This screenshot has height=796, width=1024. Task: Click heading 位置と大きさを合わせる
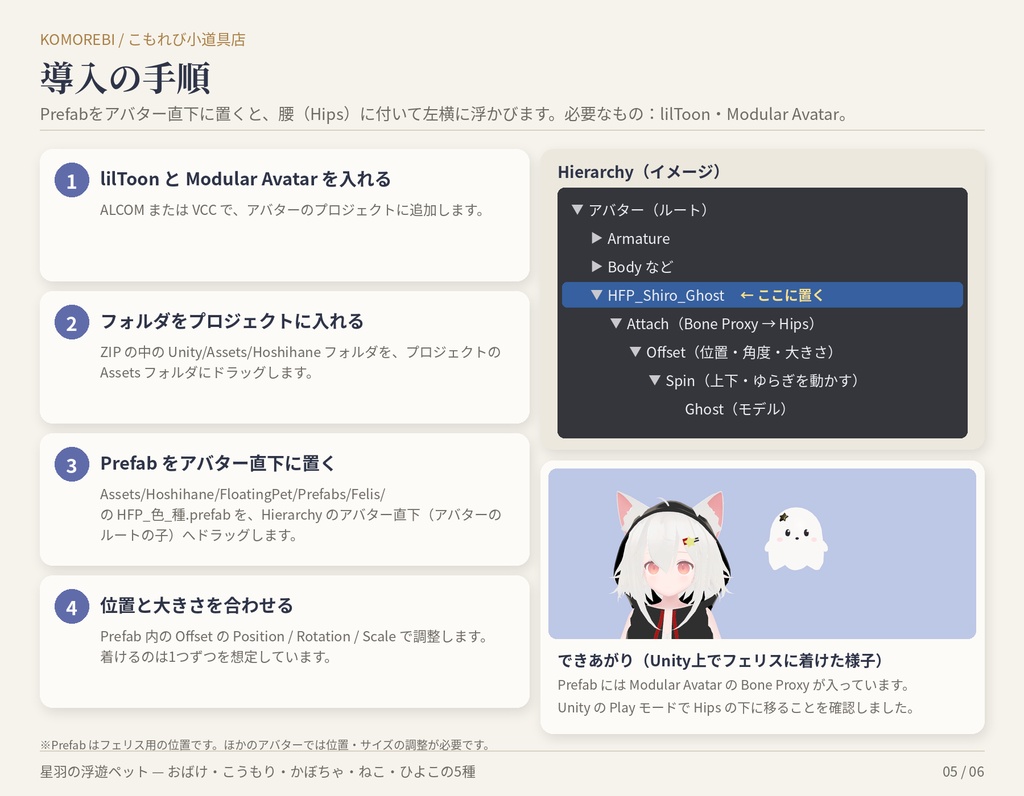197,605
